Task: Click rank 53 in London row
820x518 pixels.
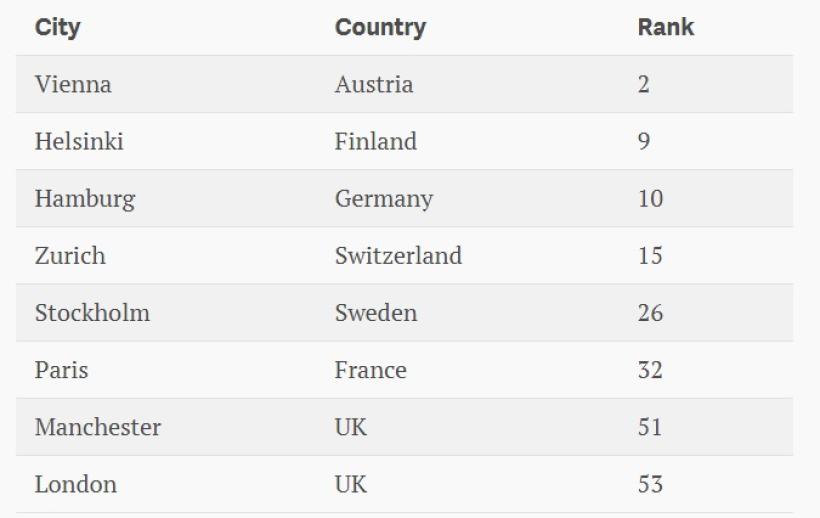Action: pyautogui.click(x=650, y=485)
